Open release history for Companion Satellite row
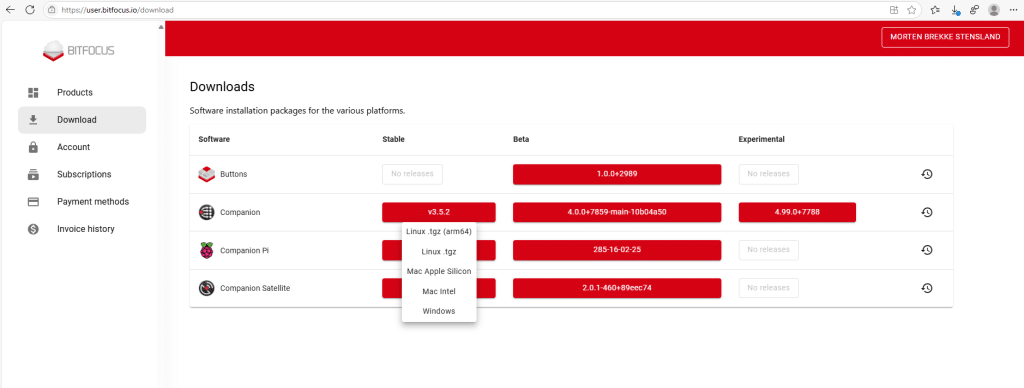1024x388 pixels. (x=926, y=288)
